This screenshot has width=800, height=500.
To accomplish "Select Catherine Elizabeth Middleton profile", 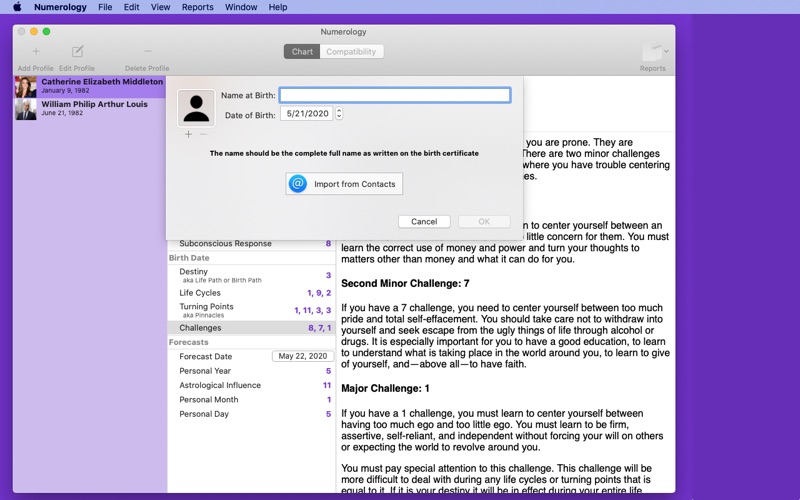I will pyautogui.click(x=90, y=87).
